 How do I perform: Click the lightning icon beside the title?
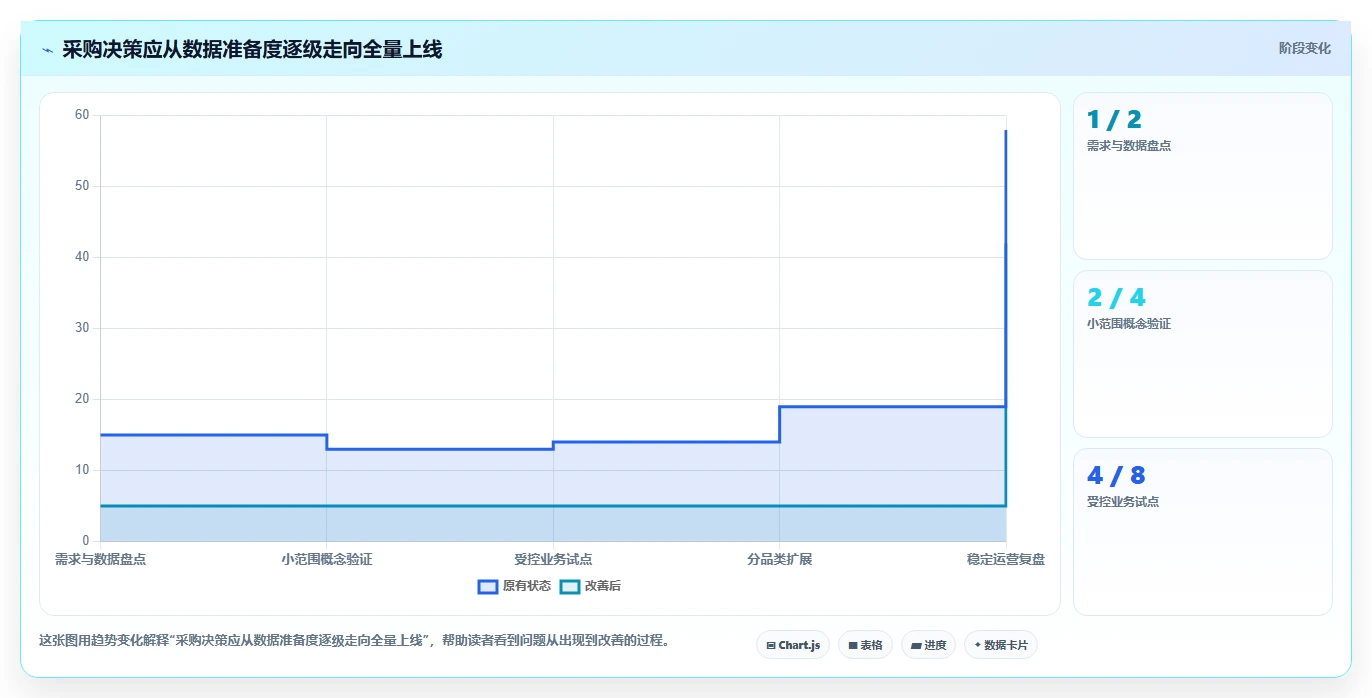click(x=47, y=50)
